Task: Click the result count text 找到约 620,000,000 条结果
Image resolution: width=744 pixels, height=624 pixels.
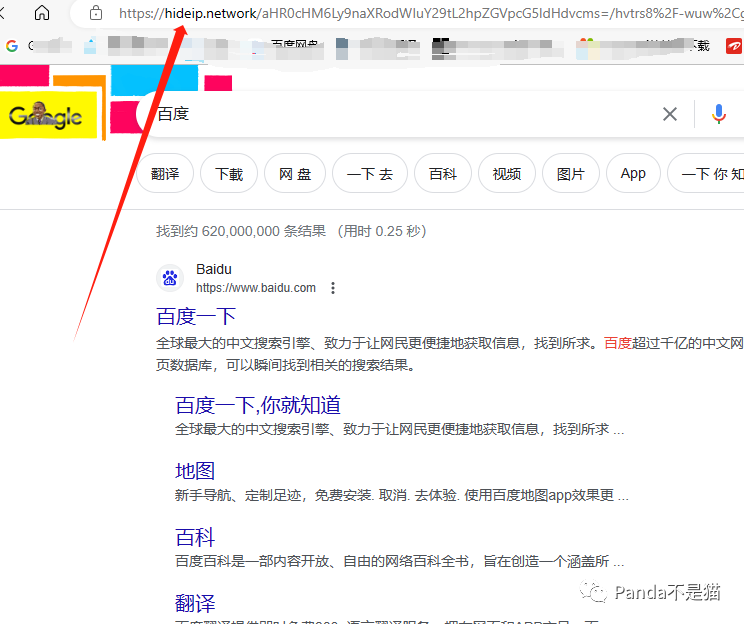Action: (241, 231)
